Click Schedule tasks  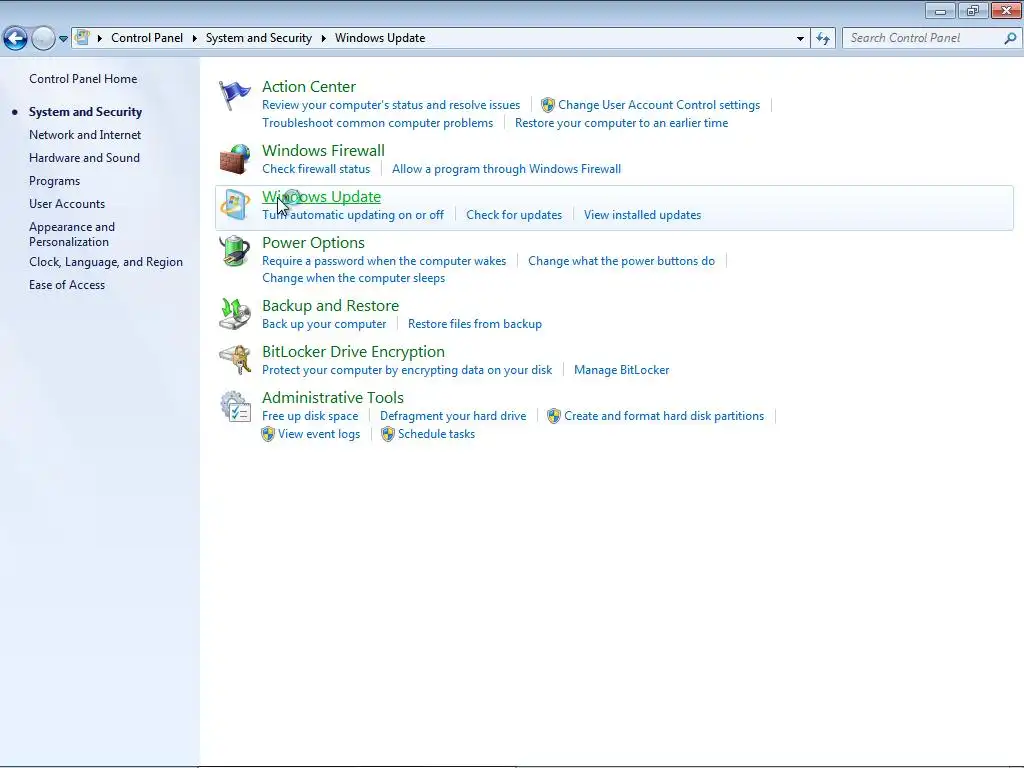(x=436, y=434)
